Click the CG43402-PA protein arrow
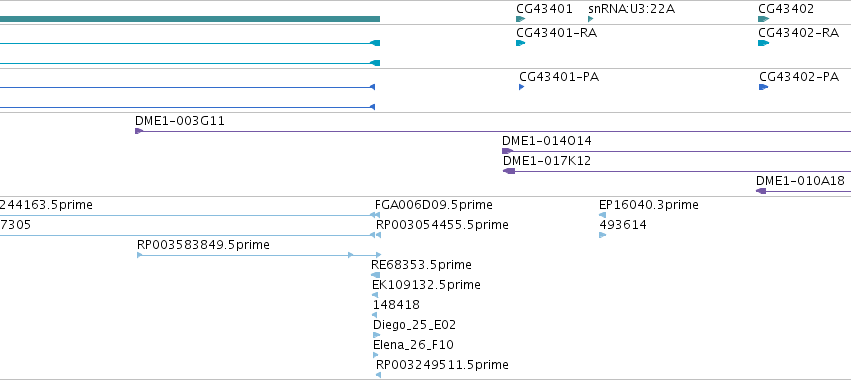 tap(764, 87)
